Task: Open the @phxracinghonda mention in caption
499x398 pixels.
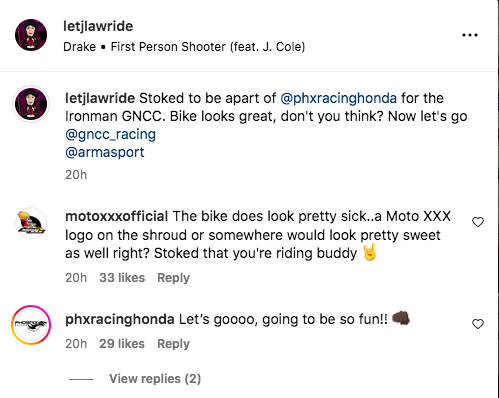Action: [338, 98]
